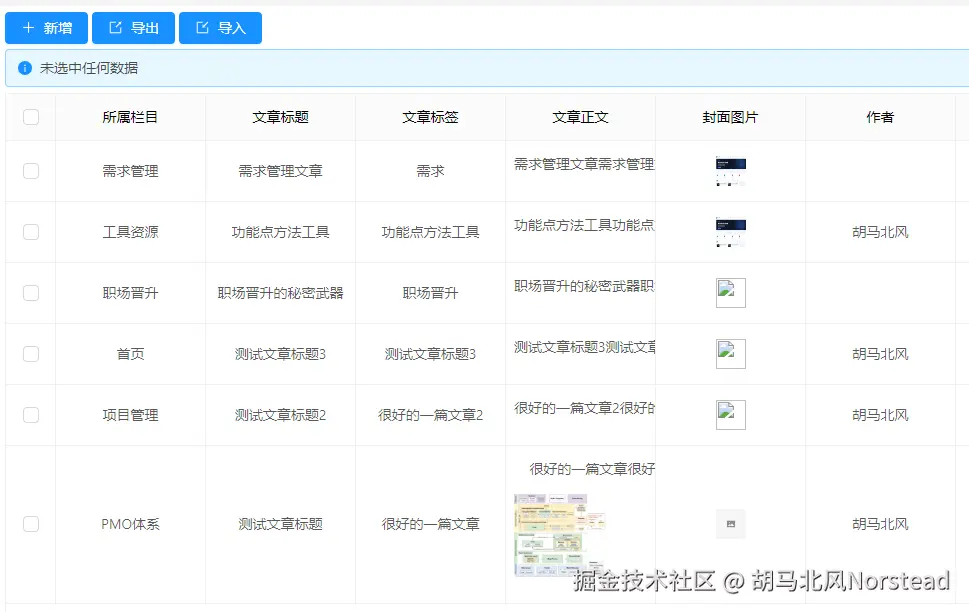Click the 文章正文 column header
Screen dimensions: 969x612
coord(580,117)
